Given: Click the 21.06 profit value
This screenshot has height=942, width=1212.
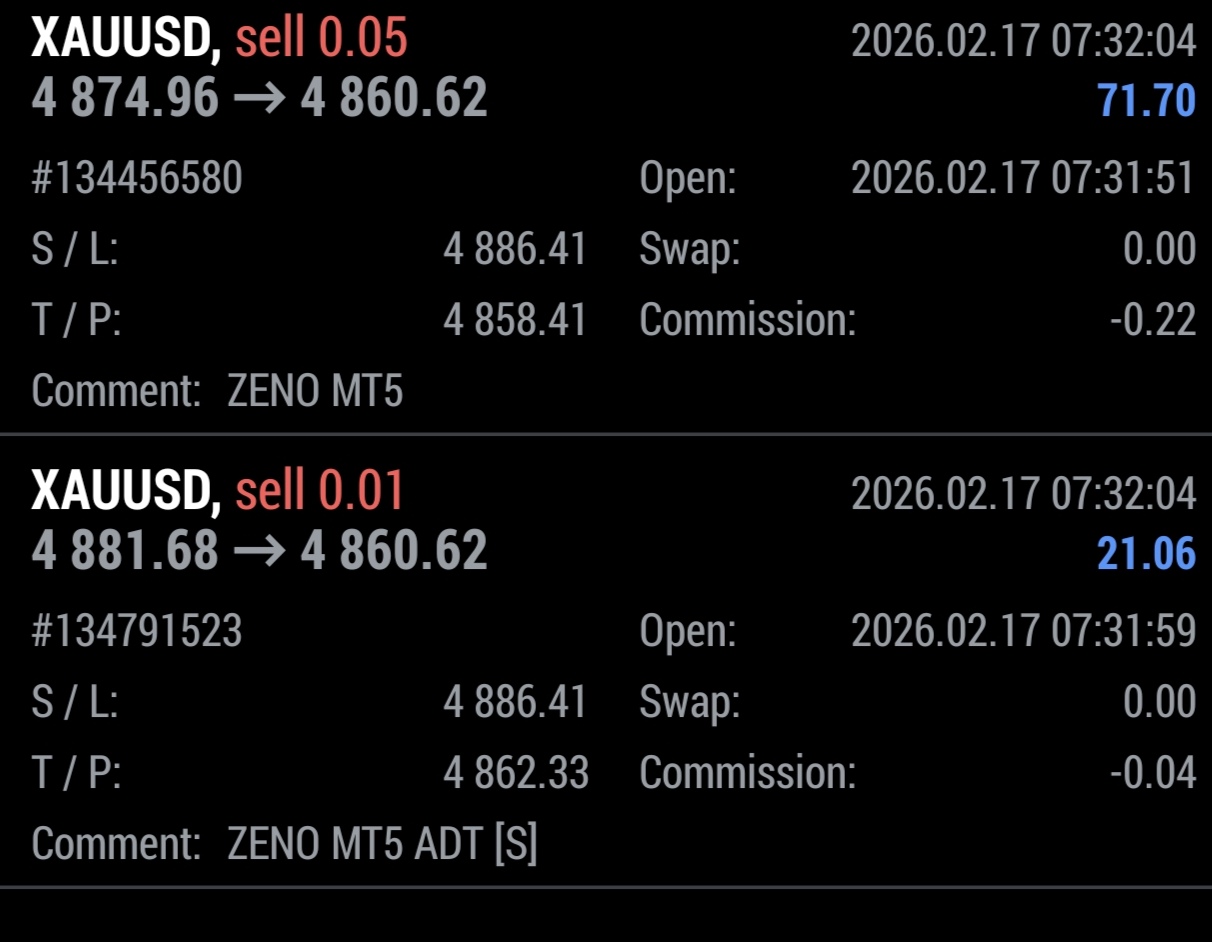Looking at the screenshot, I should tap(1146, 553).
